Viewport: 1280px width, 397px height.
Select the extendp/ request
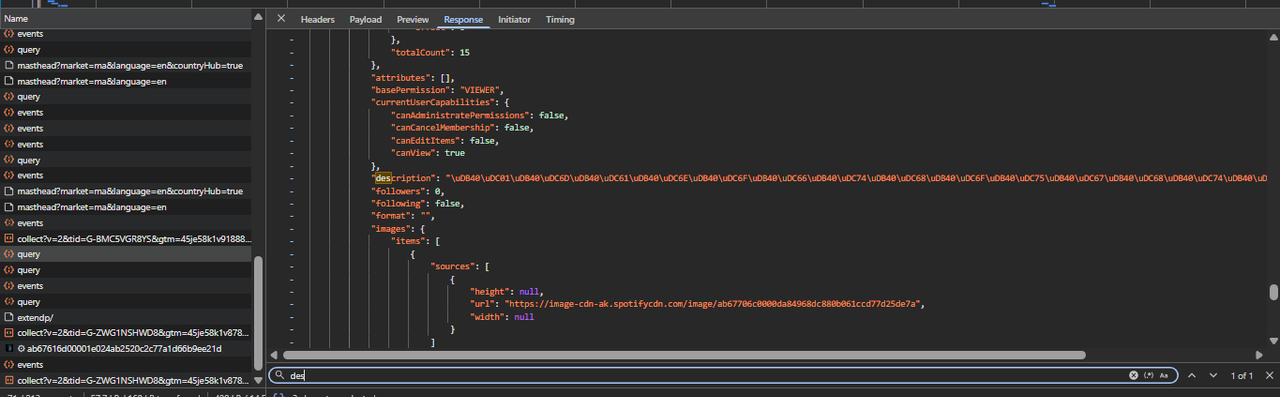coord(126,317)
